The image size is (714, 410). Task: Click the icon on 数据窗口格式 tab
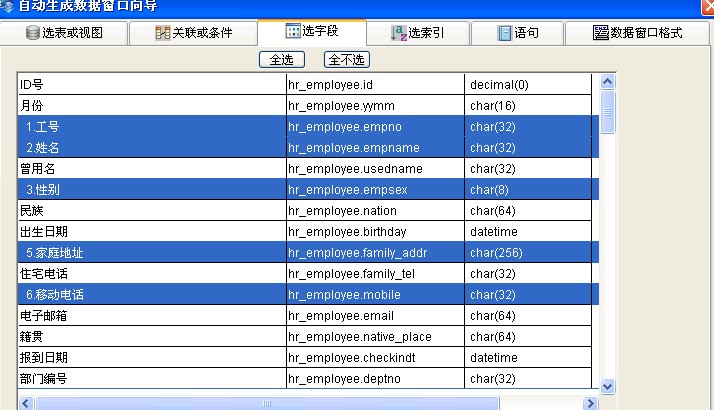600,33
